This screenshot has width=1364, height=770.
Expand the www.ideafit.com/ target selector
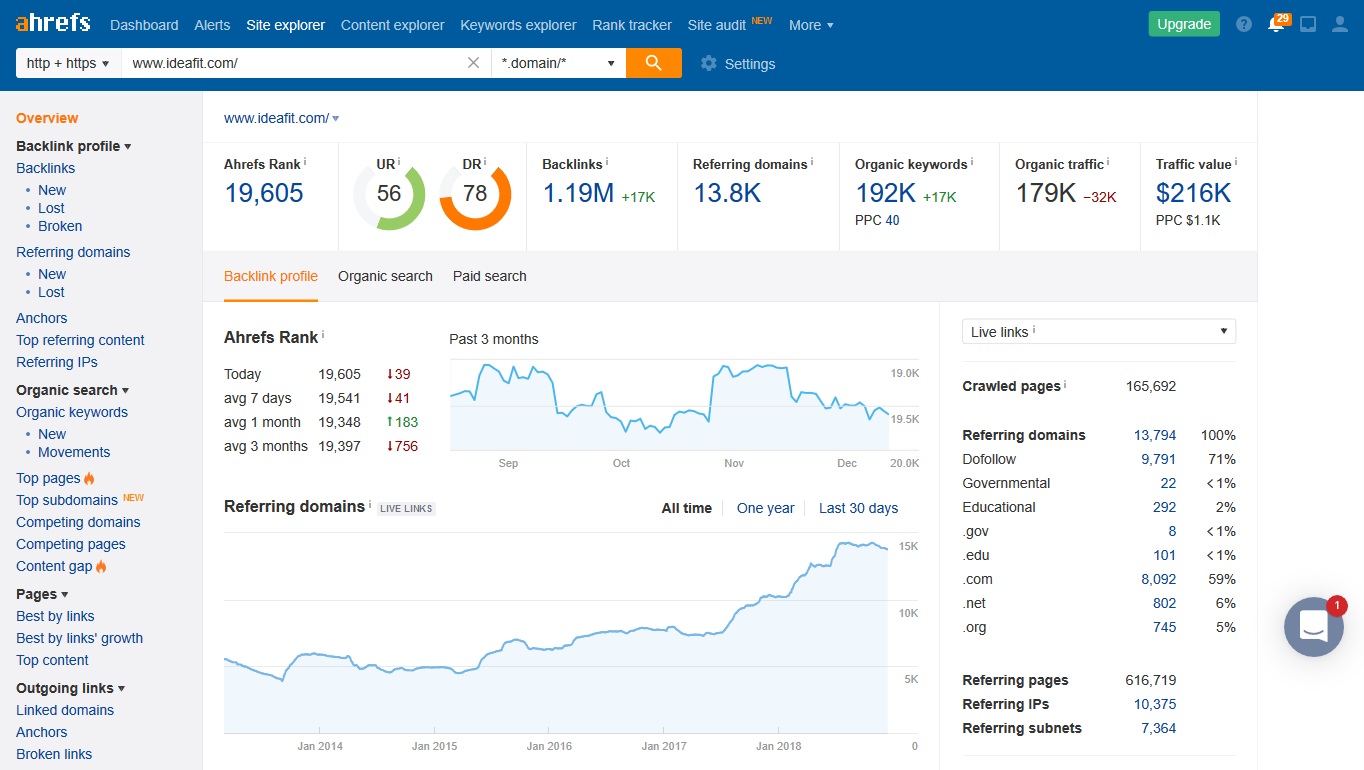point(281,117)
